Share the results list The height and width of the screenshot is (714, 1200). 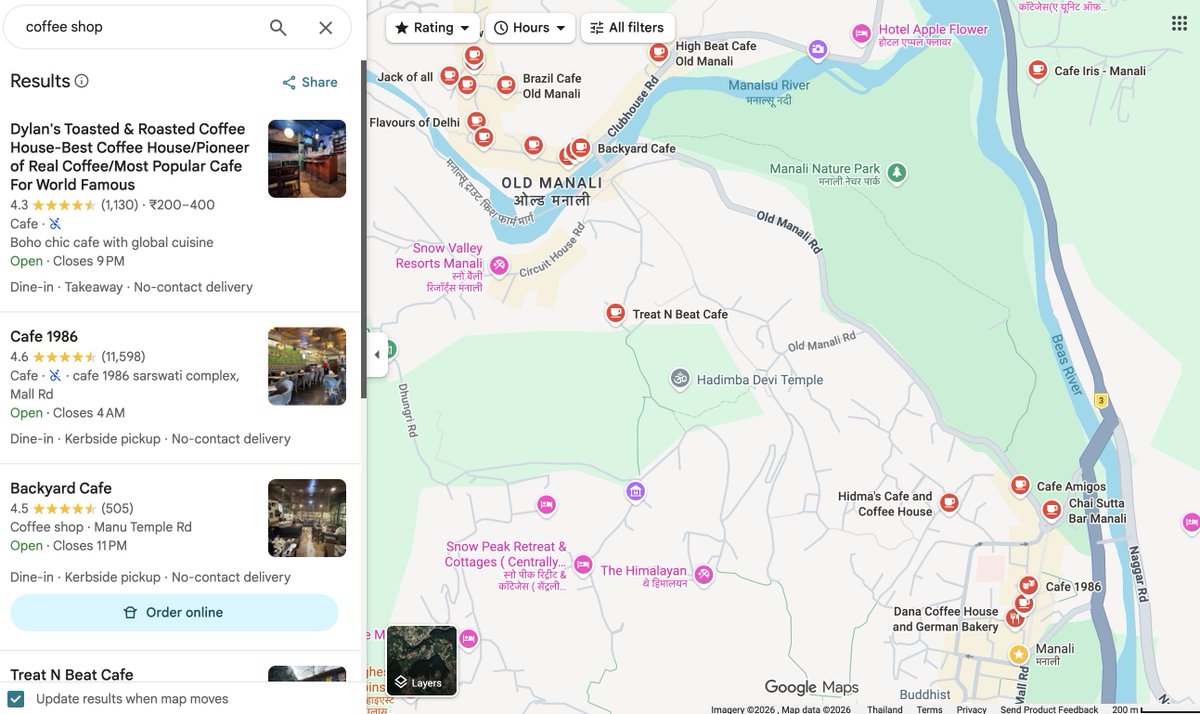click(310, 82)
